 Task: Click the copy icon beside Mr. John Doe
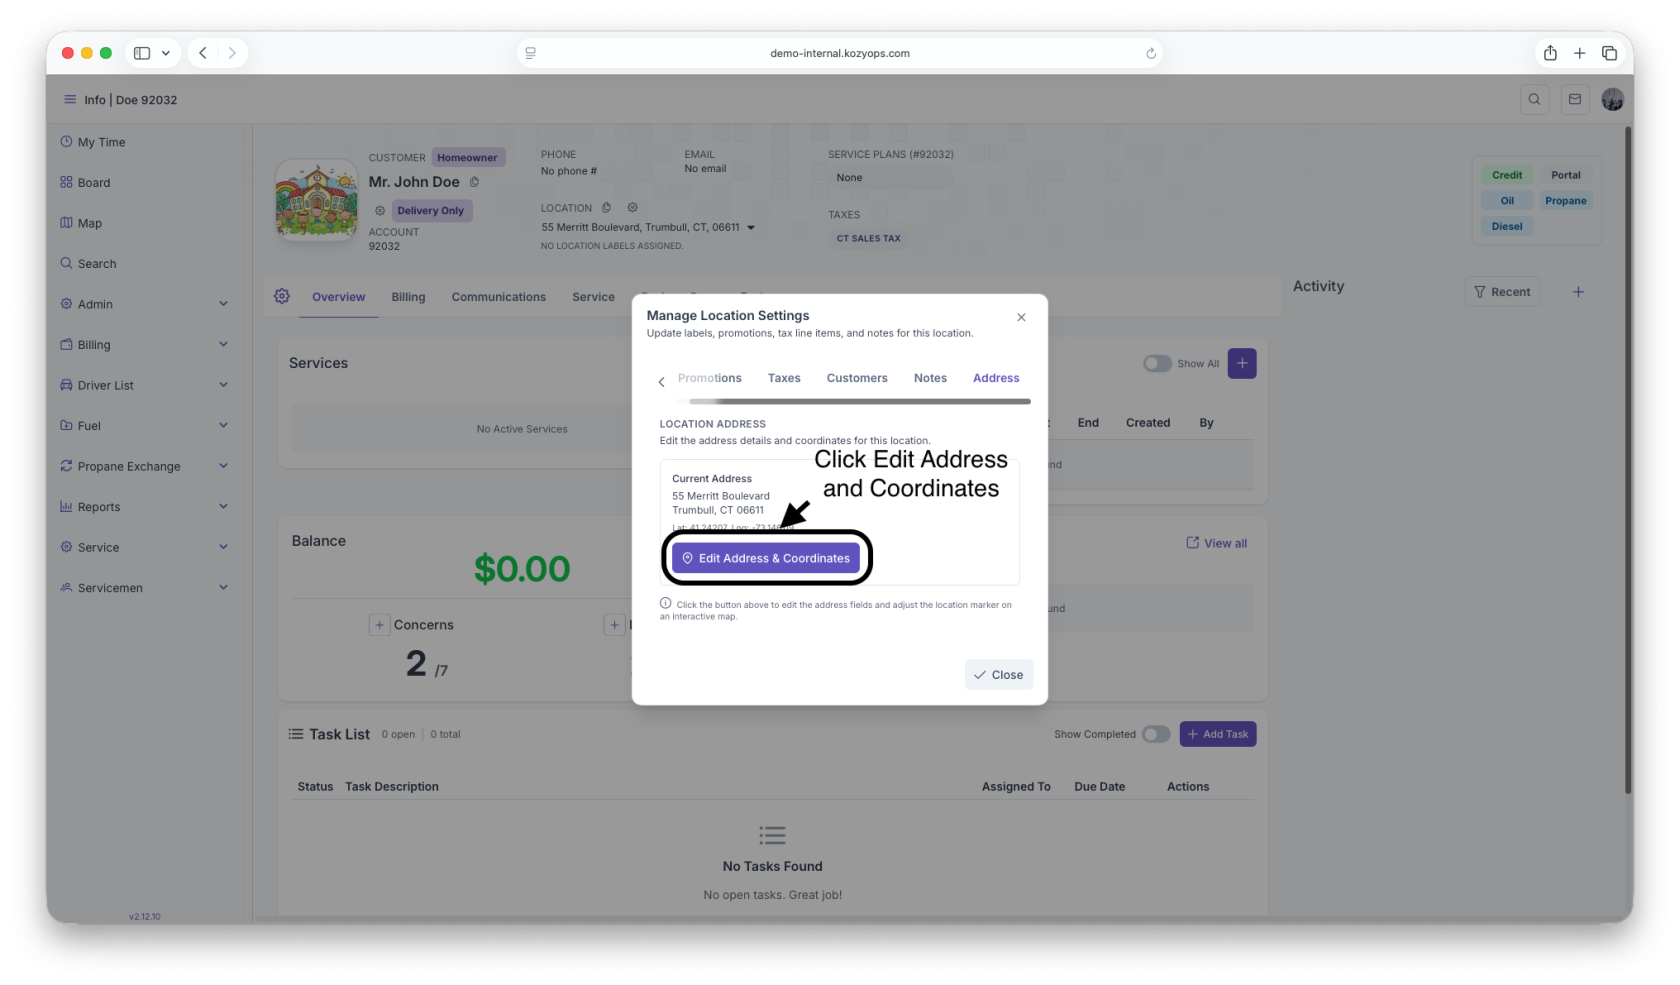[475, 182]
